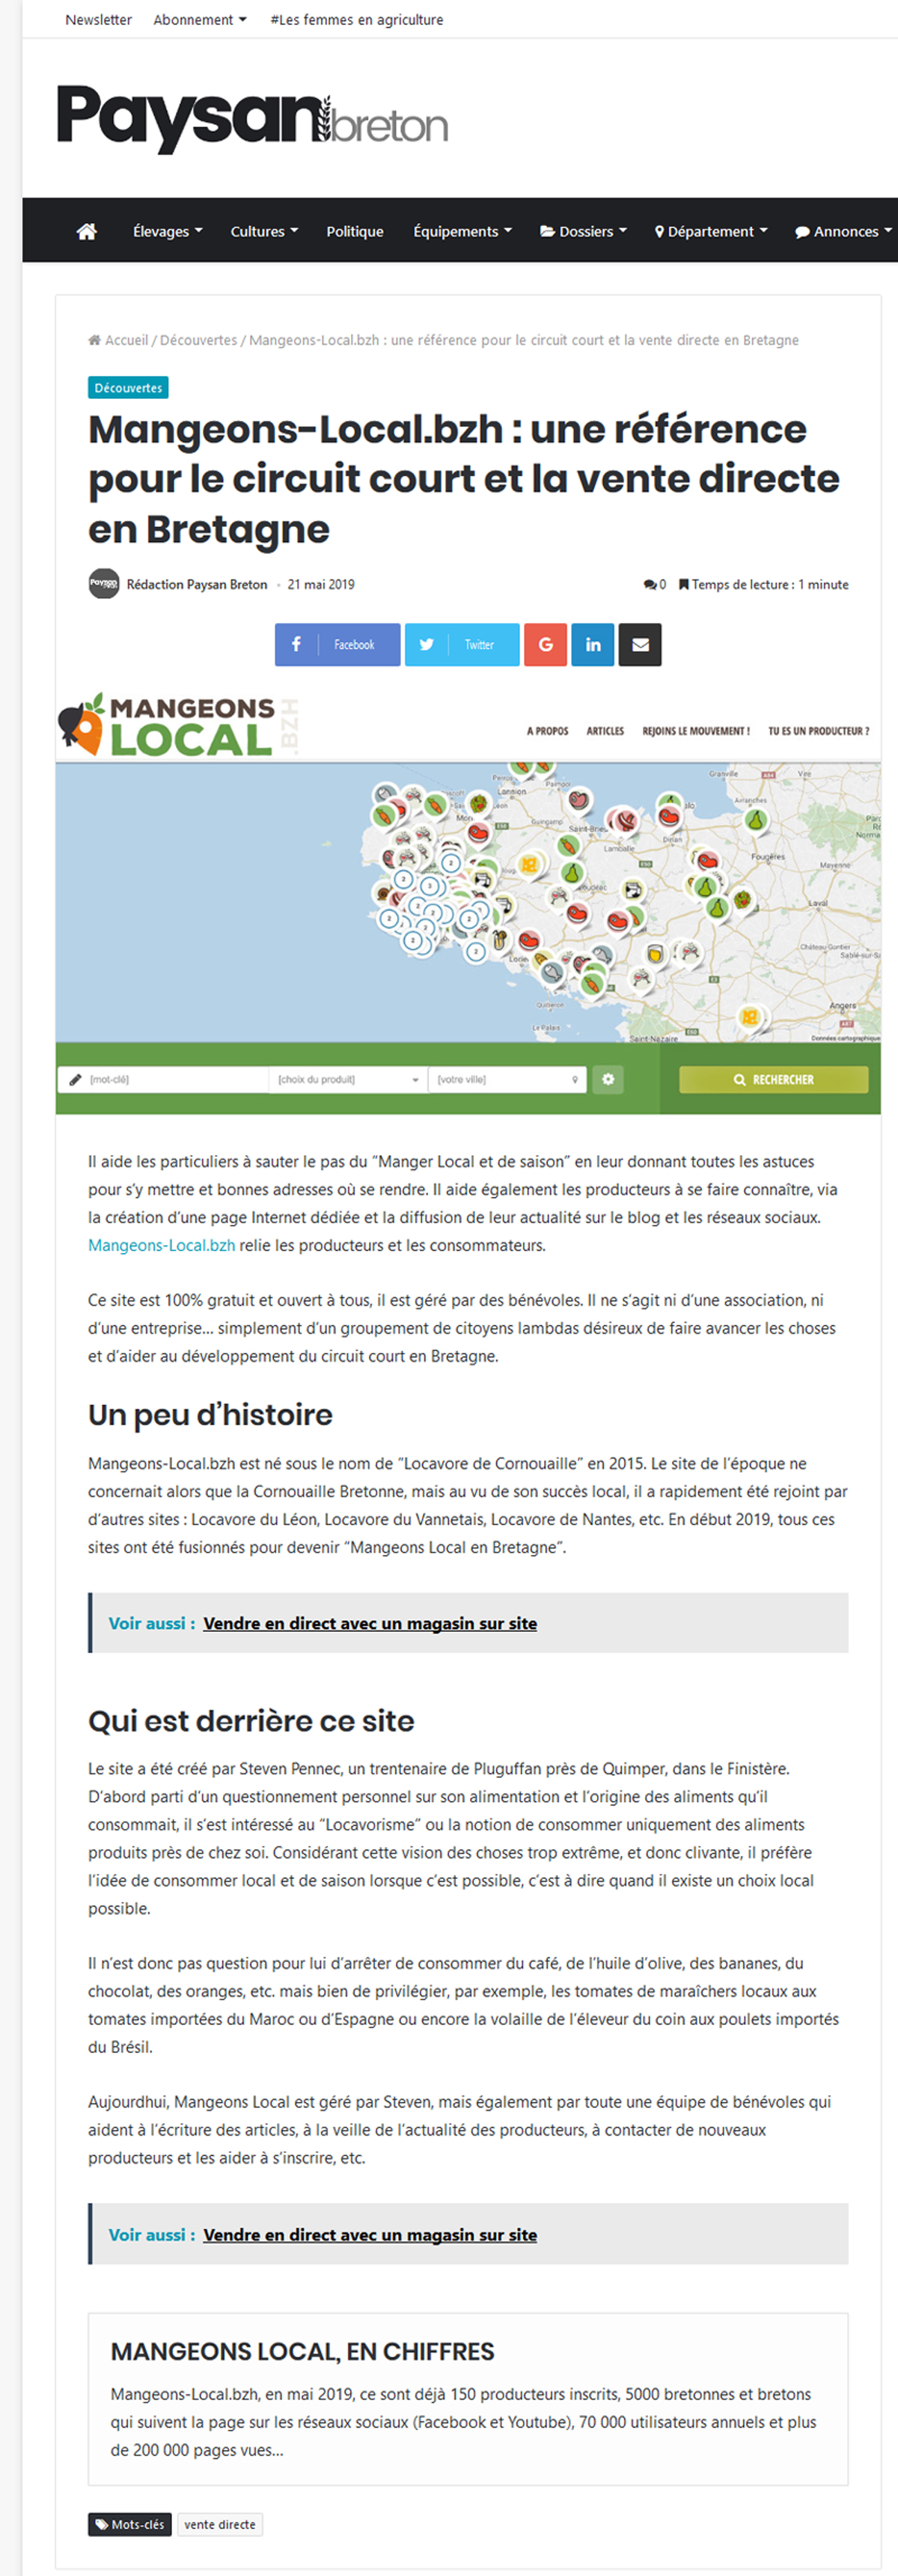Click gear settings icon in map search bar
This screenshot has height=2576, width=898.
pyautogui.click(x=608, y=1079)
